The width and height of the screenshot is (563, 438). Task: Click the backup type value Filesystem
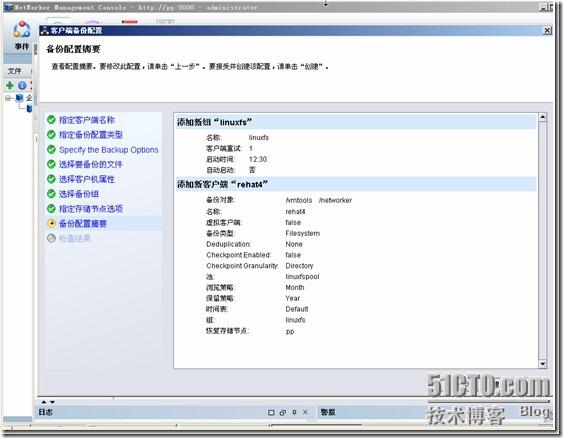point(302,233)
